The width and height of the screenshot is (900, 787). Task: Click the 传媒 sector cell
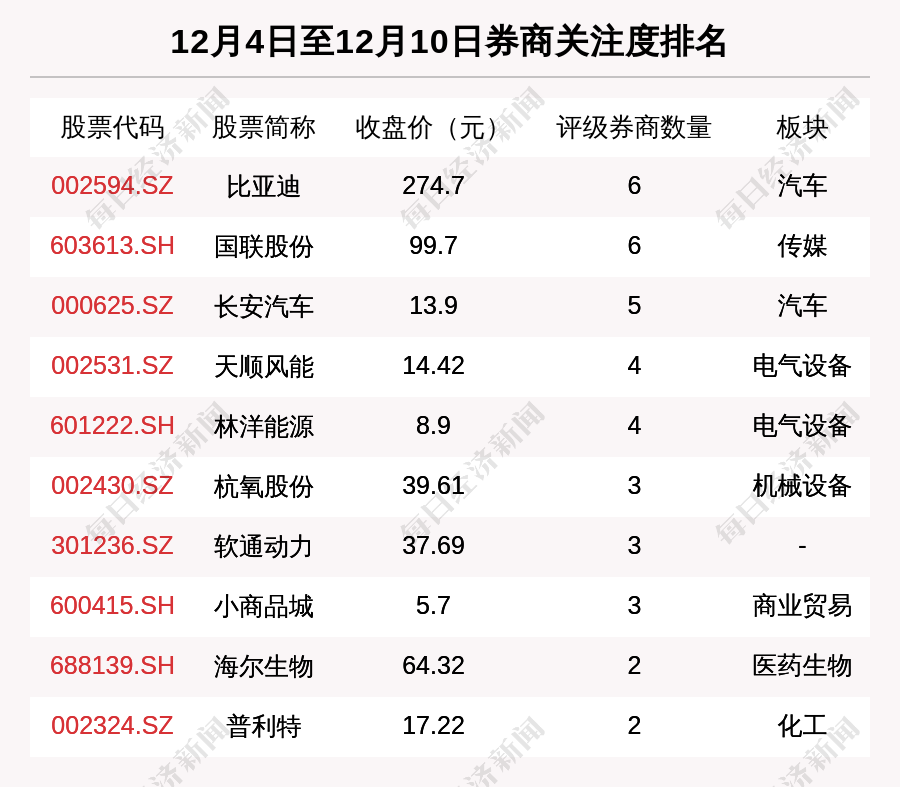pyautogui.click(x=802, y=246)
